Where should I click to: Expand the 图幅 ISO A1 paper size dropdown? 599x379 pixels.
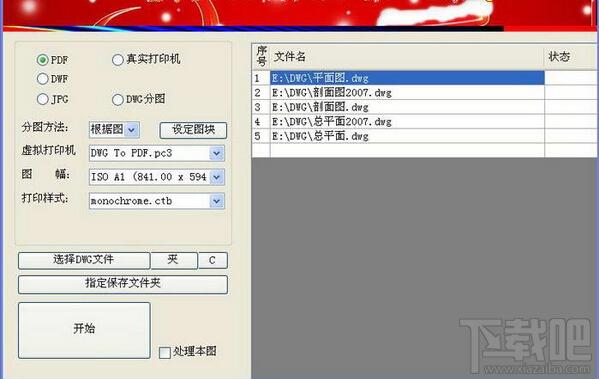click(217, 177)
